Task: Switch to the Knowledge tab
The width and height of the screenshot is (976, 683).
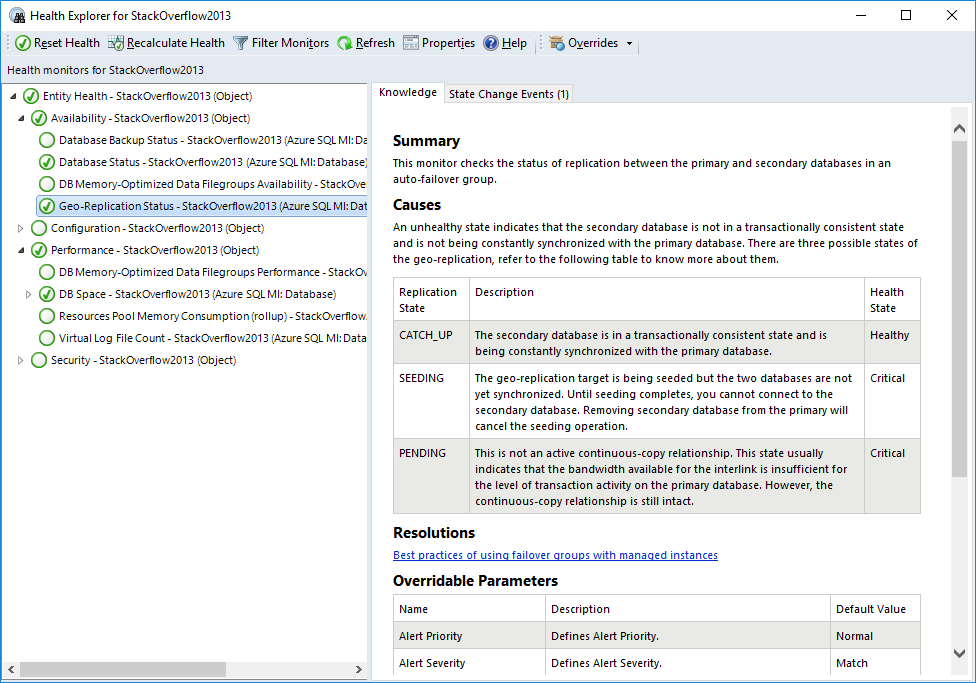Action: 408,92
